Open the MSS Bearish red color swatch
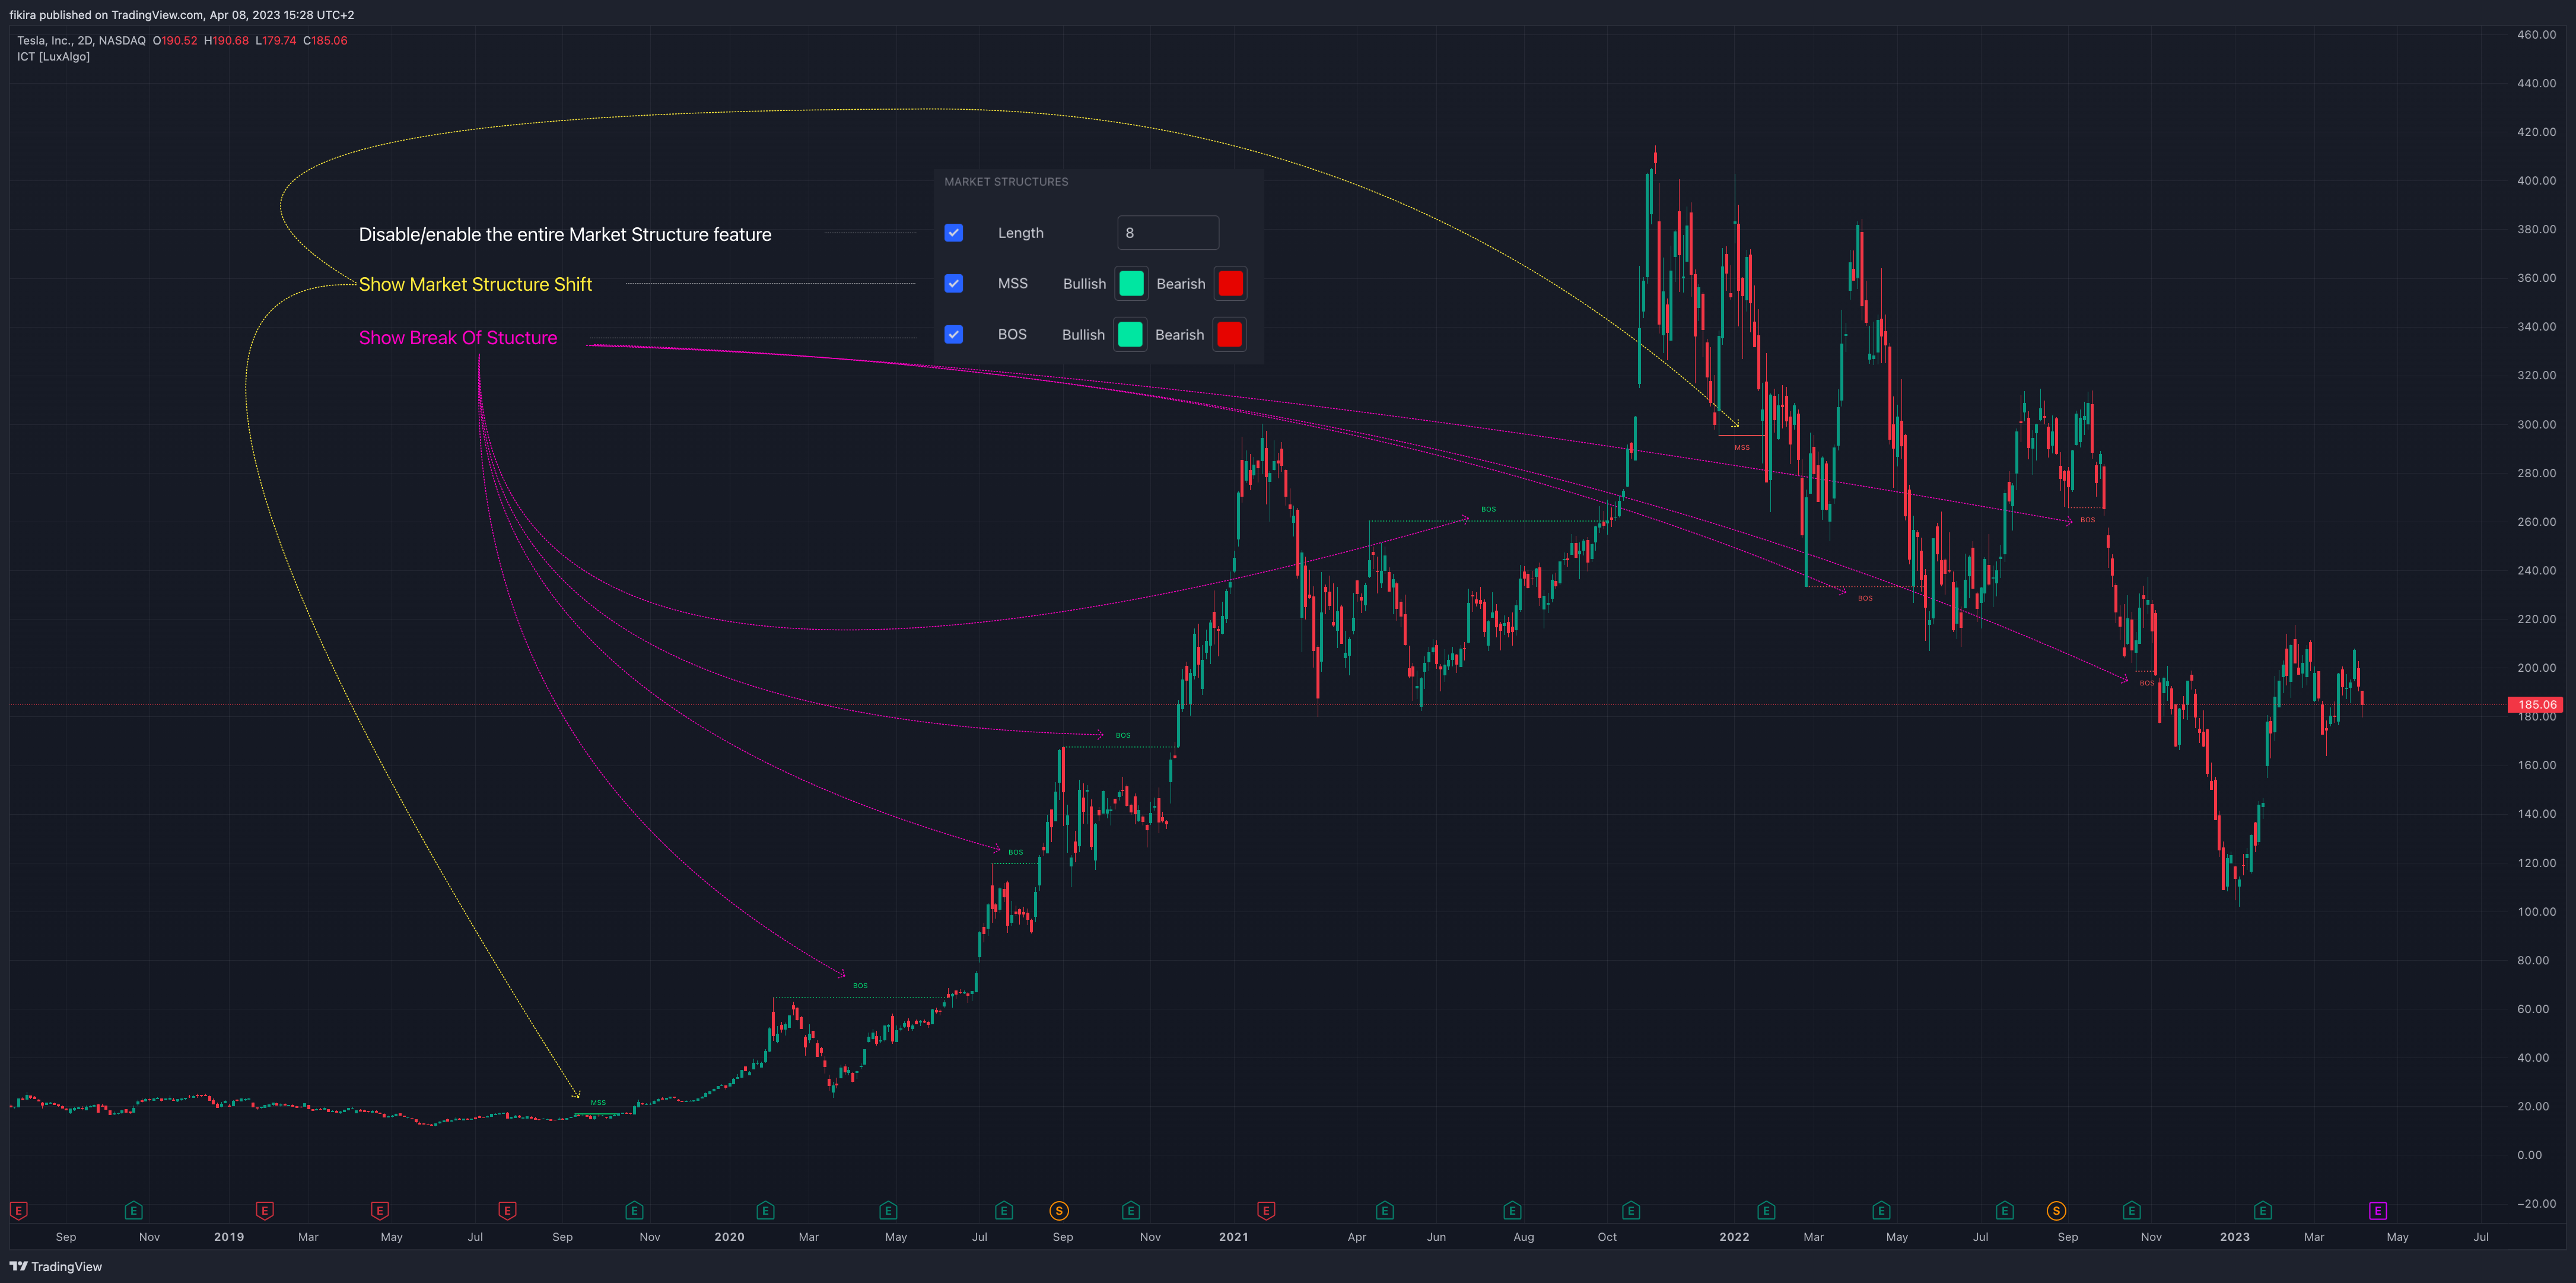 pyautogui.click(x=1231, y=284)
